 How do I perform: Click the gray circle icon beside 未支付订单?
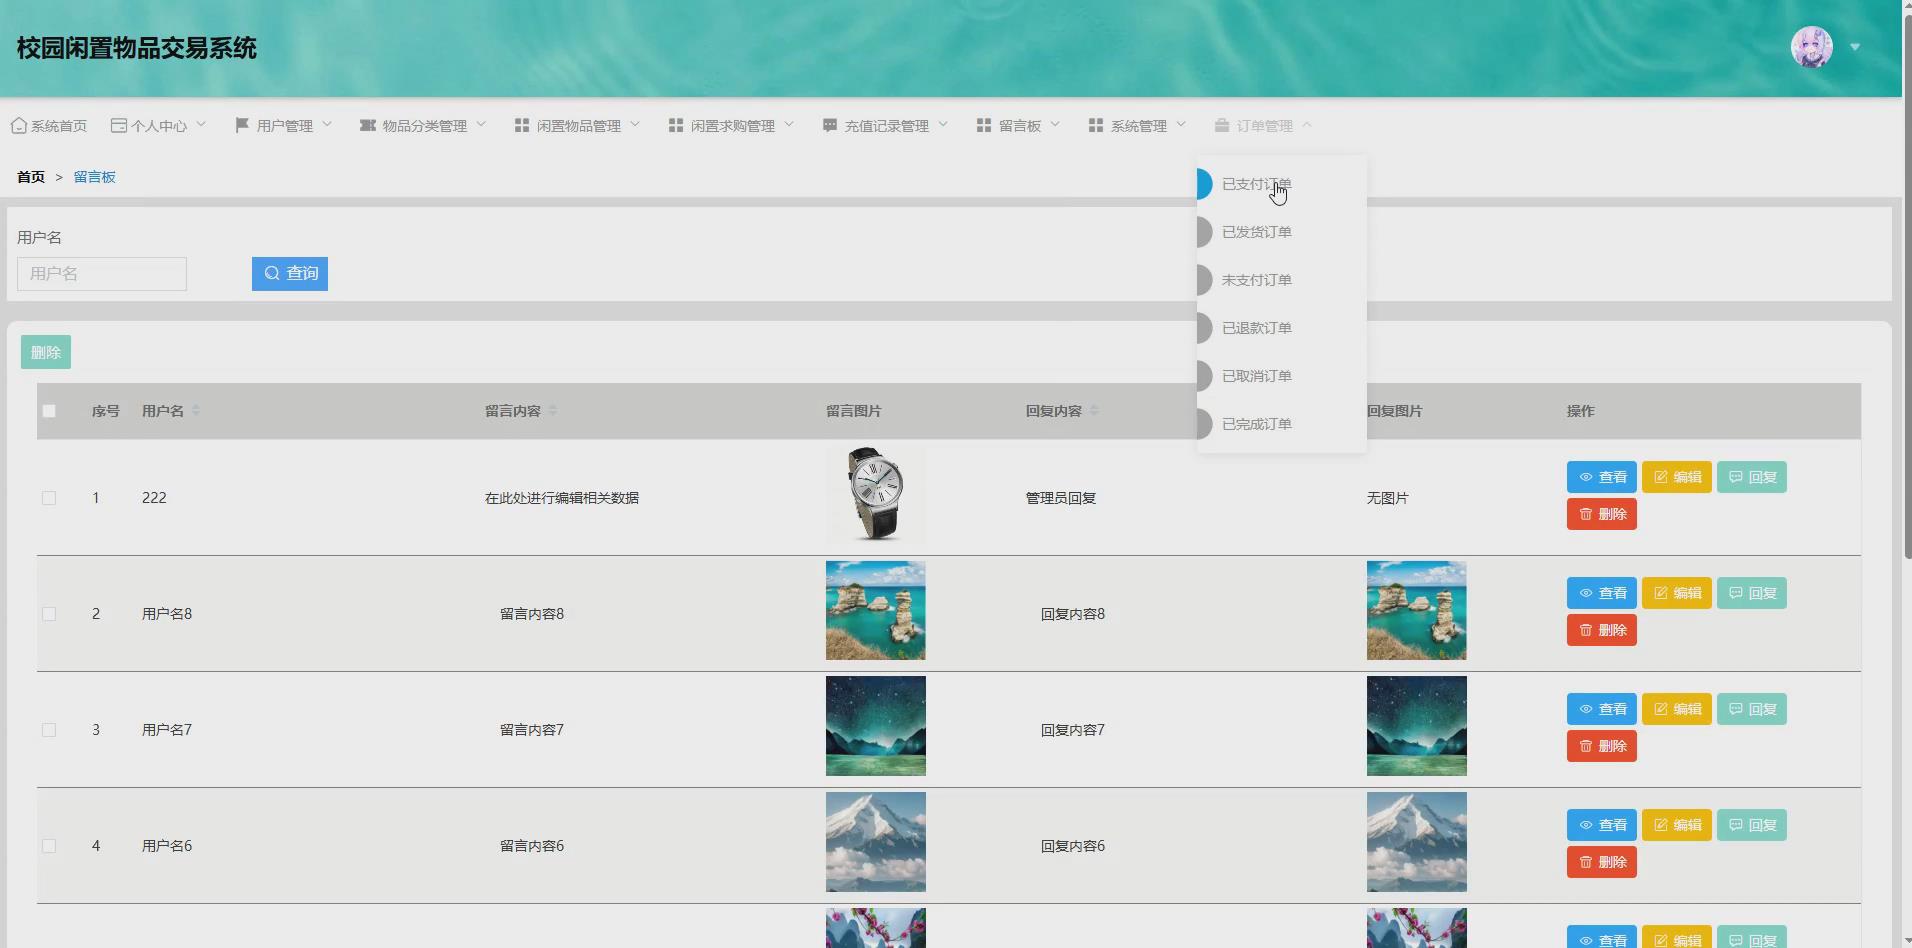1204,280
